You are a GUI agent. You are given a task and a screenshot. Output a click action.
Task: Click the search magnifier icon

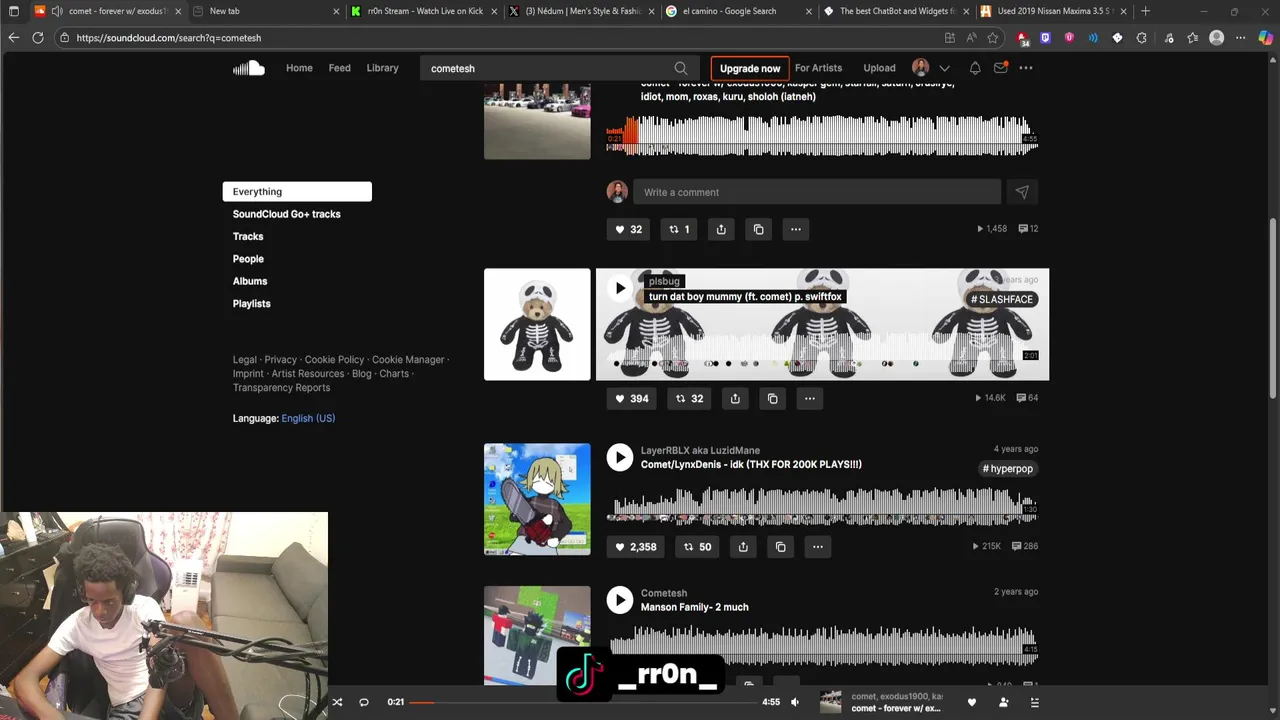pos(681,68)
